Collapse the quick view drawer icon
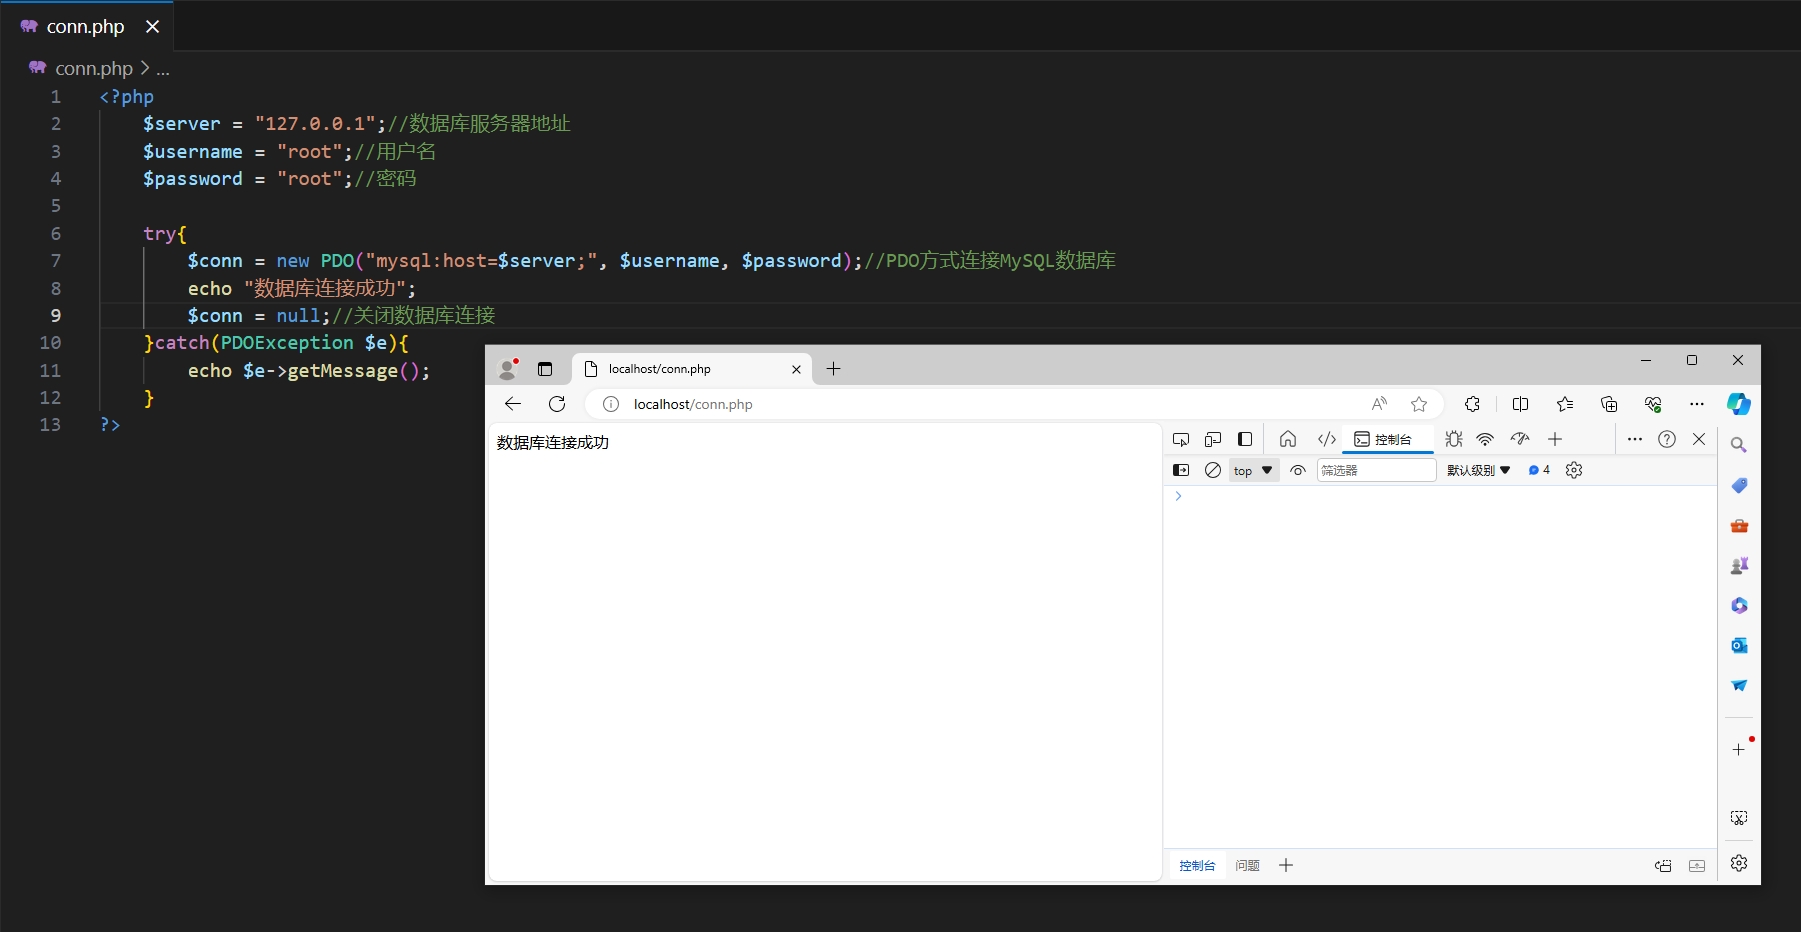The width and height of the screenshot is (1801, 932). [1697, 866]
